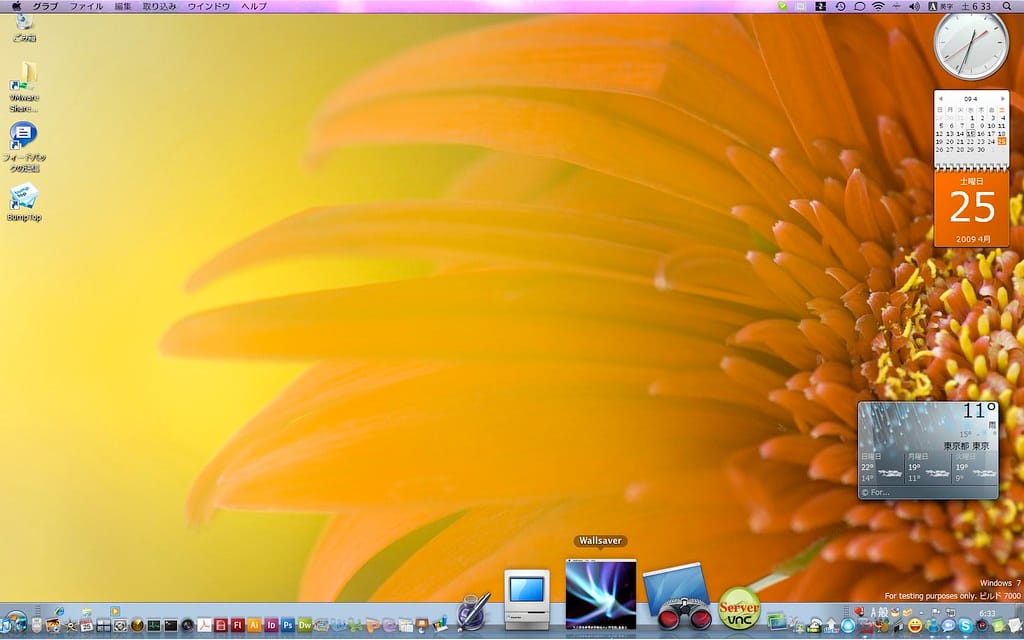This screenshot has width=1024, height=640.
Task: Click the speech bubble icon in menu bar
Action: pos(859,6)
